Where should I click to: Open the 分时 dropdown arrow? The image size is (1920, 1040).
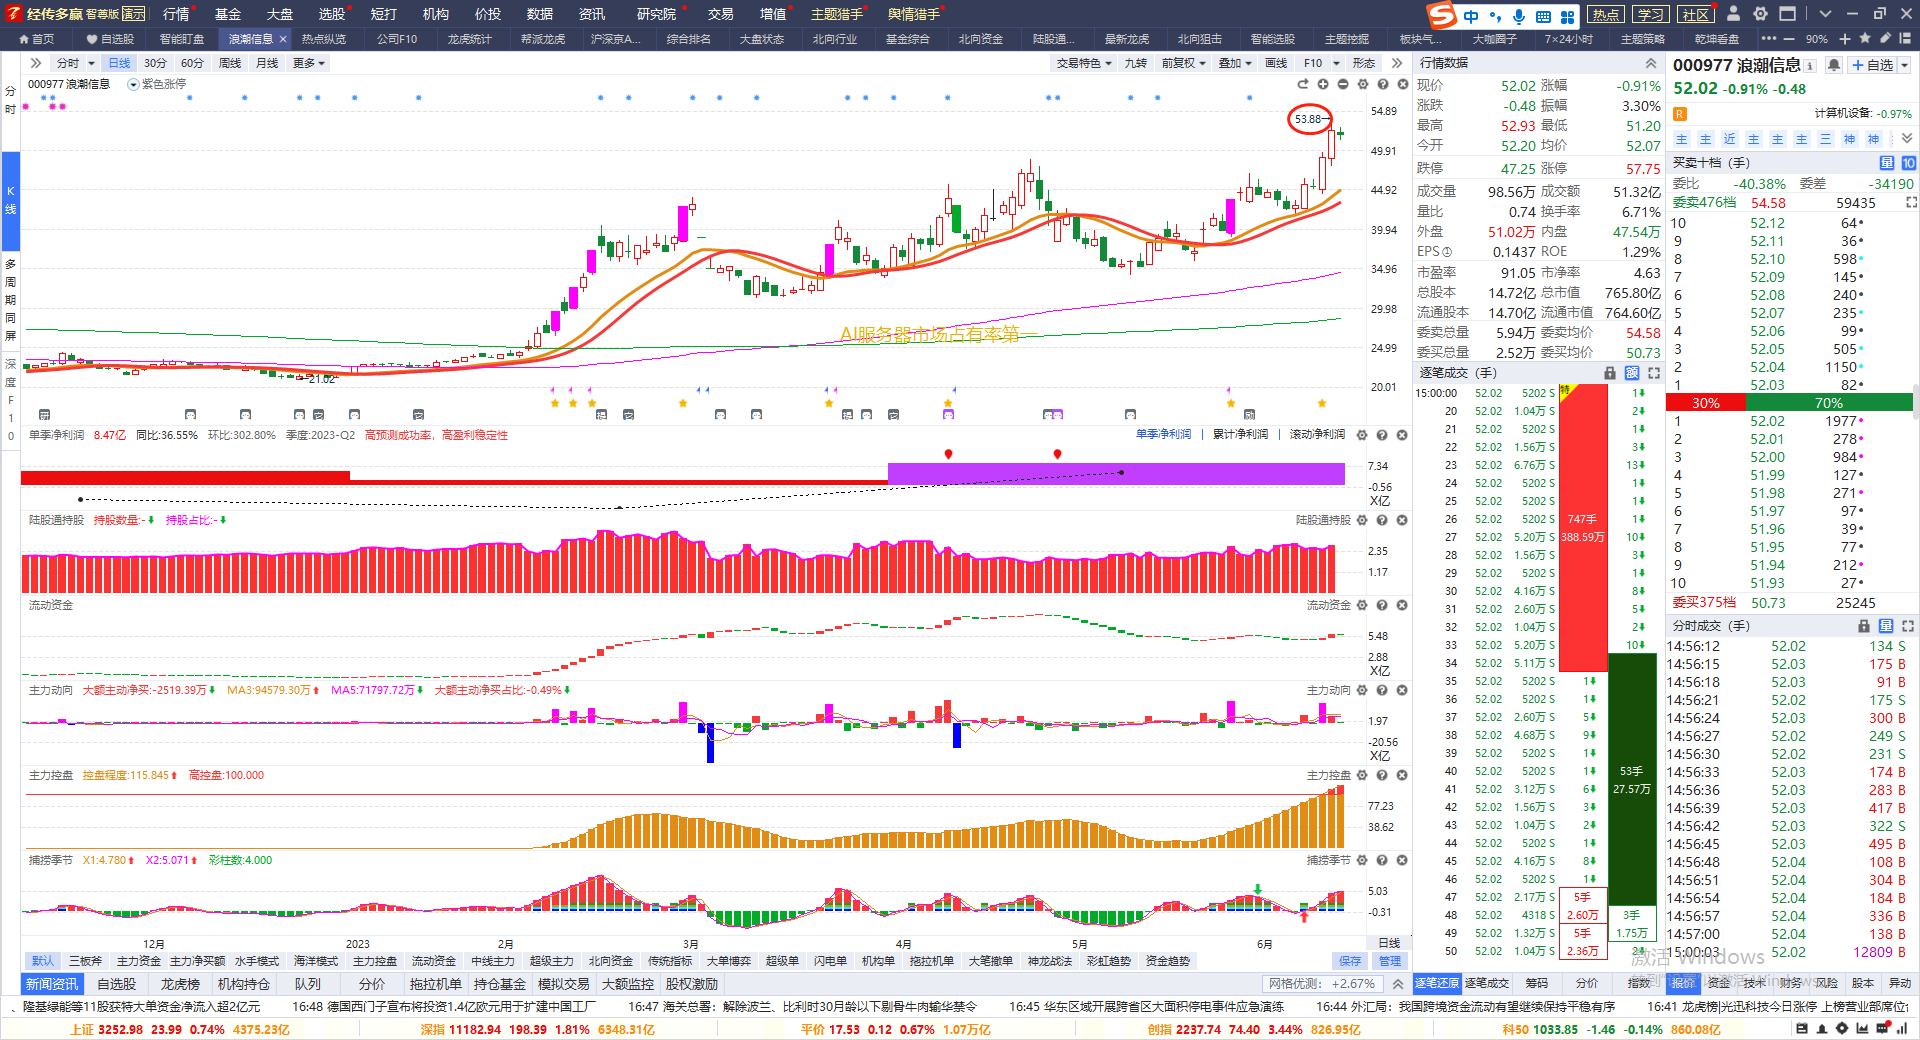coord(91,63)
